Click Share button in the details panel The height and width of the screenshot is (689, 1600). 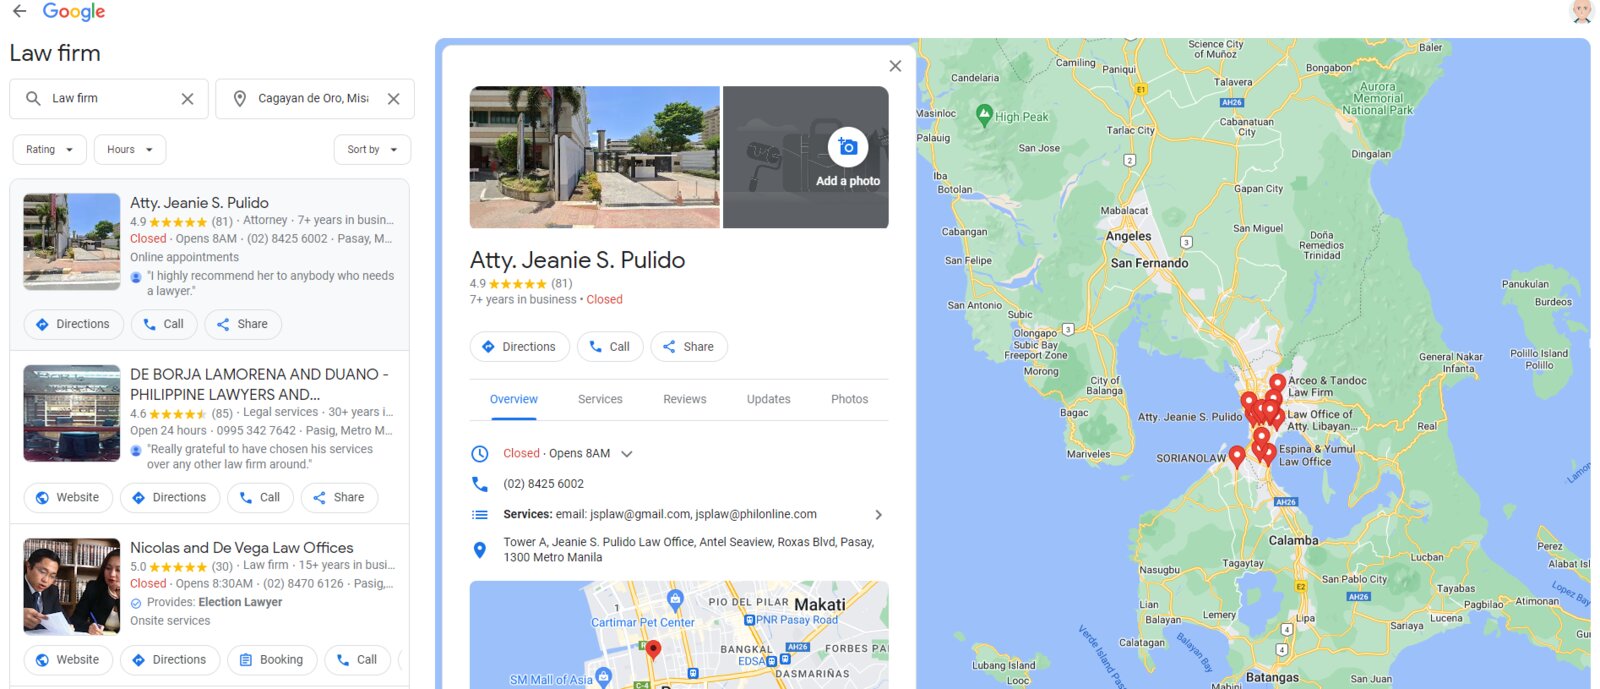tap(689, 347)
